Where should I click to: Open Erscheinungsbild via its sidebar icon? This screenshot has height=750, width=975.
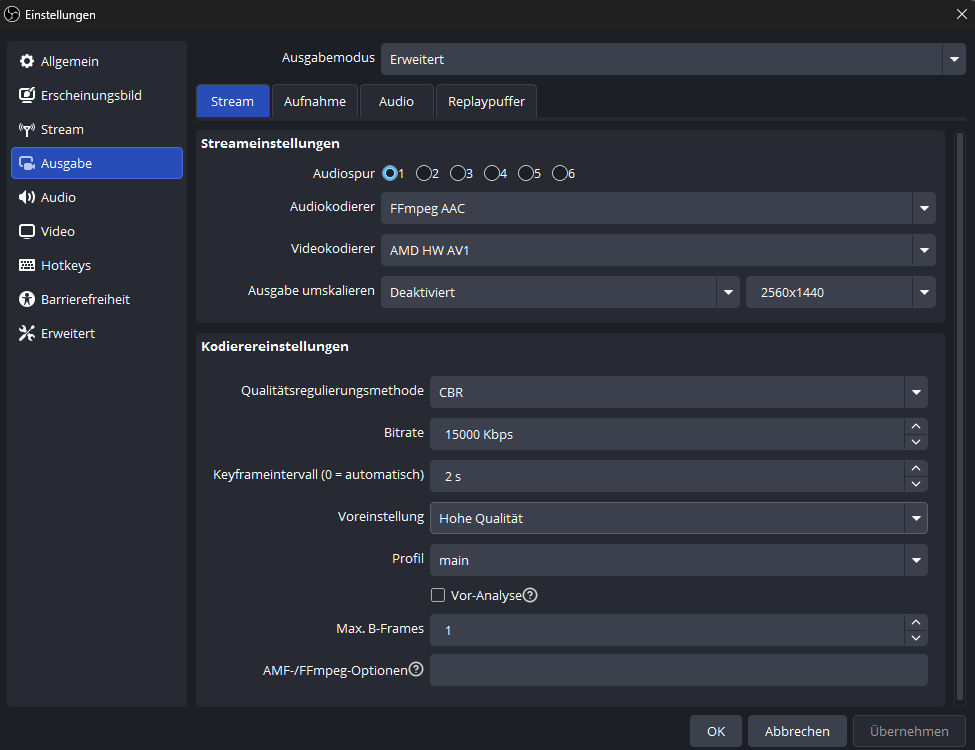[x=27, y=96]
